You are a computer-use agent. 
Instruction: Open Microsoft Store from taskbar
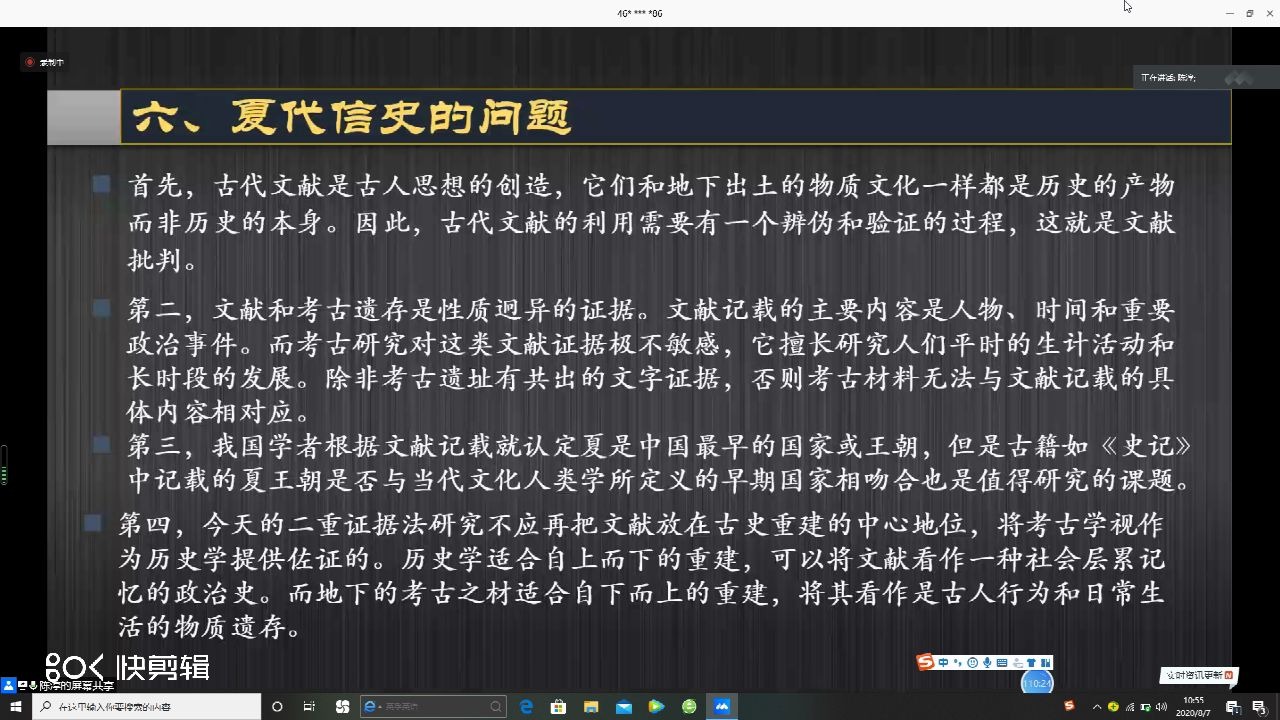coord(559,707)
